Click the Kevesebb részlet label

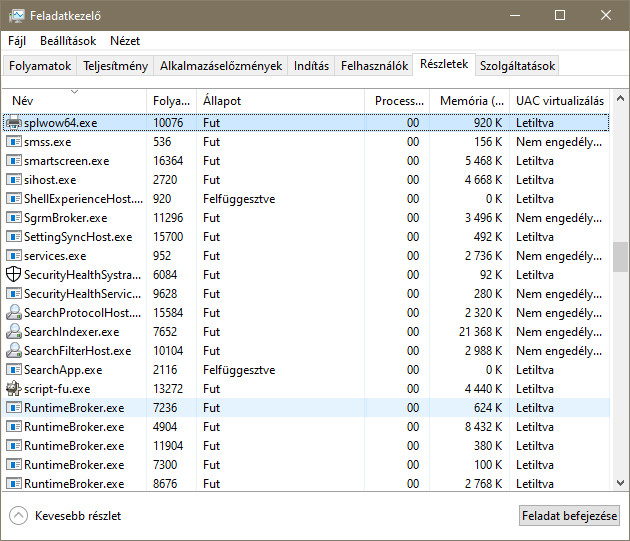tap(78, 516)
